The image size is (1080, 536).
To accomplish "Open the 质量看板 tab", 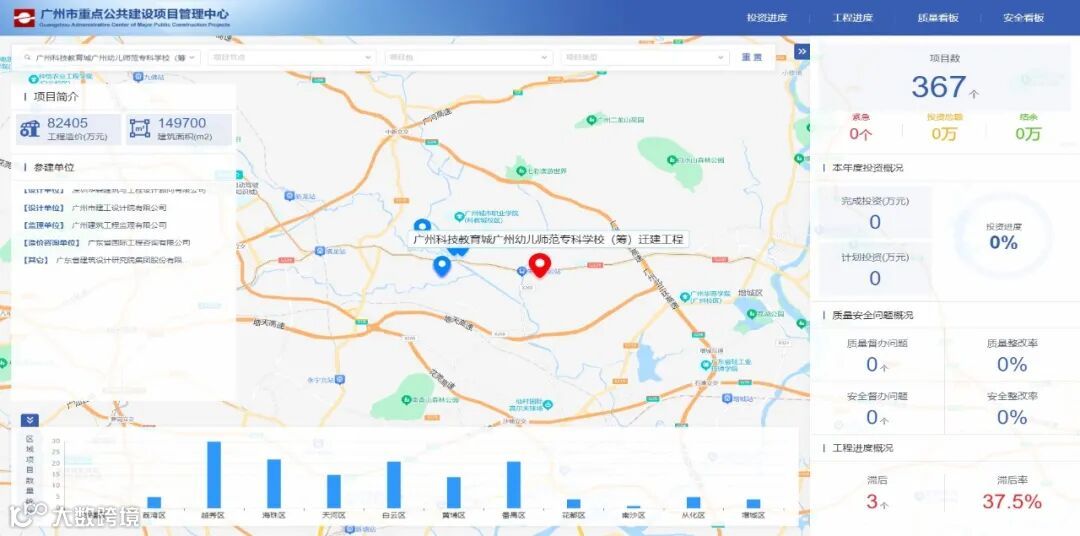I will pyautogui.click(x=938, y=18).
